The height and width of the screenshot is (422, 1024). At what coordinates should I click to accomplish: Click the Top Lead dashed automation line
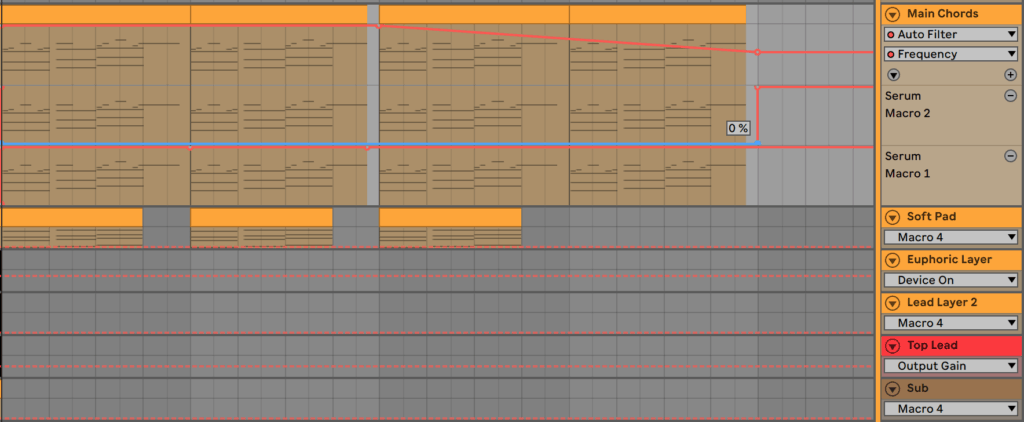(438, 366)
